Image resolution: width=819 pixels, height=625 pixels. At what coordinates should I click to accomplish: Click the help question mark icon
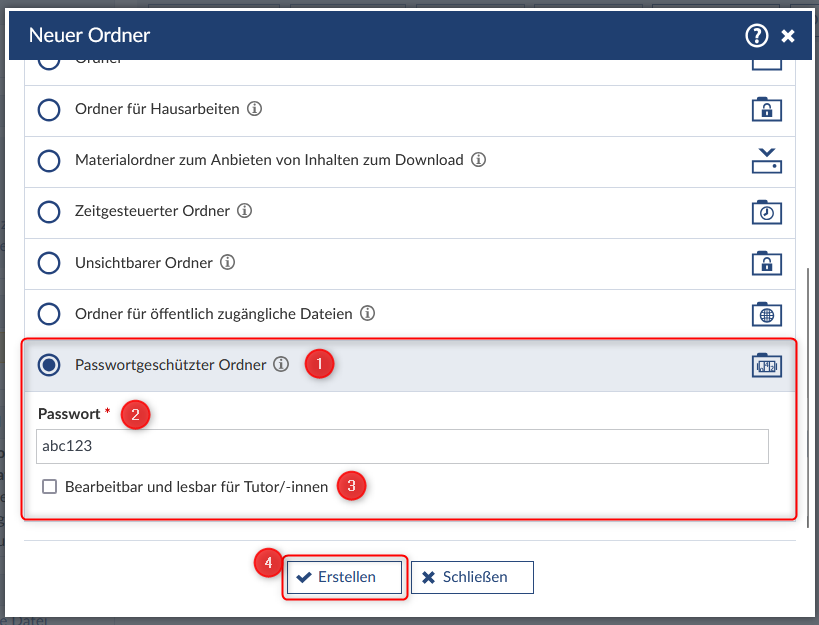click(x=756, y=36)
